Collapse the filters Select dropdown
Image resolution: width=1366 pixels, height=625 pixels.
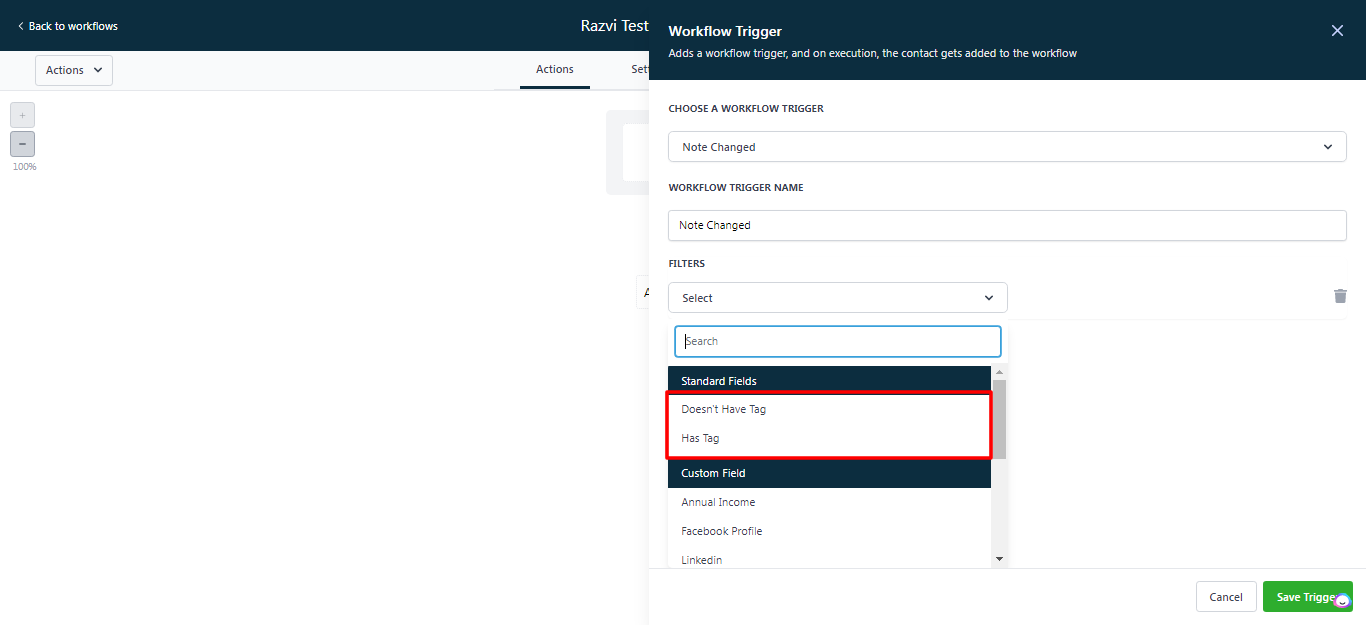point(837,298)
